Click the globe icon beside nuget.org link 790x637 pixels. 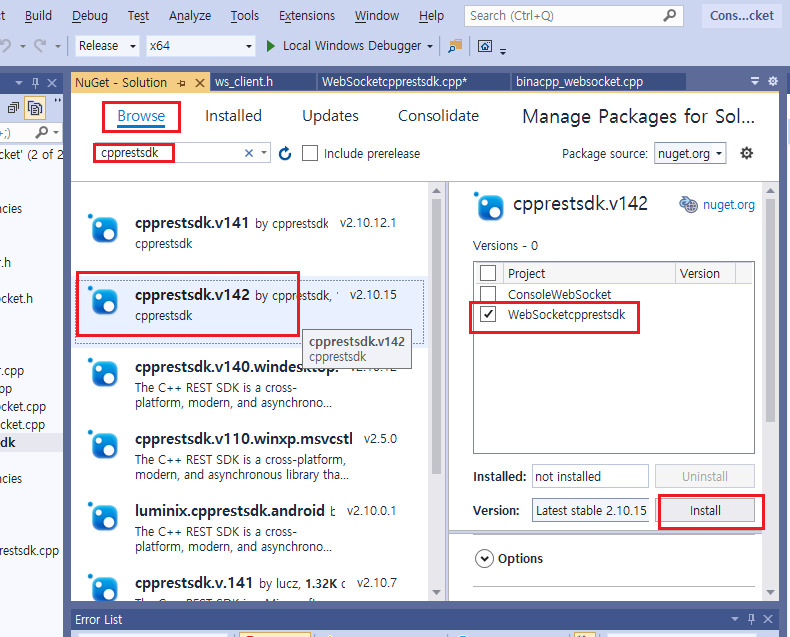[x=688, y=205]
